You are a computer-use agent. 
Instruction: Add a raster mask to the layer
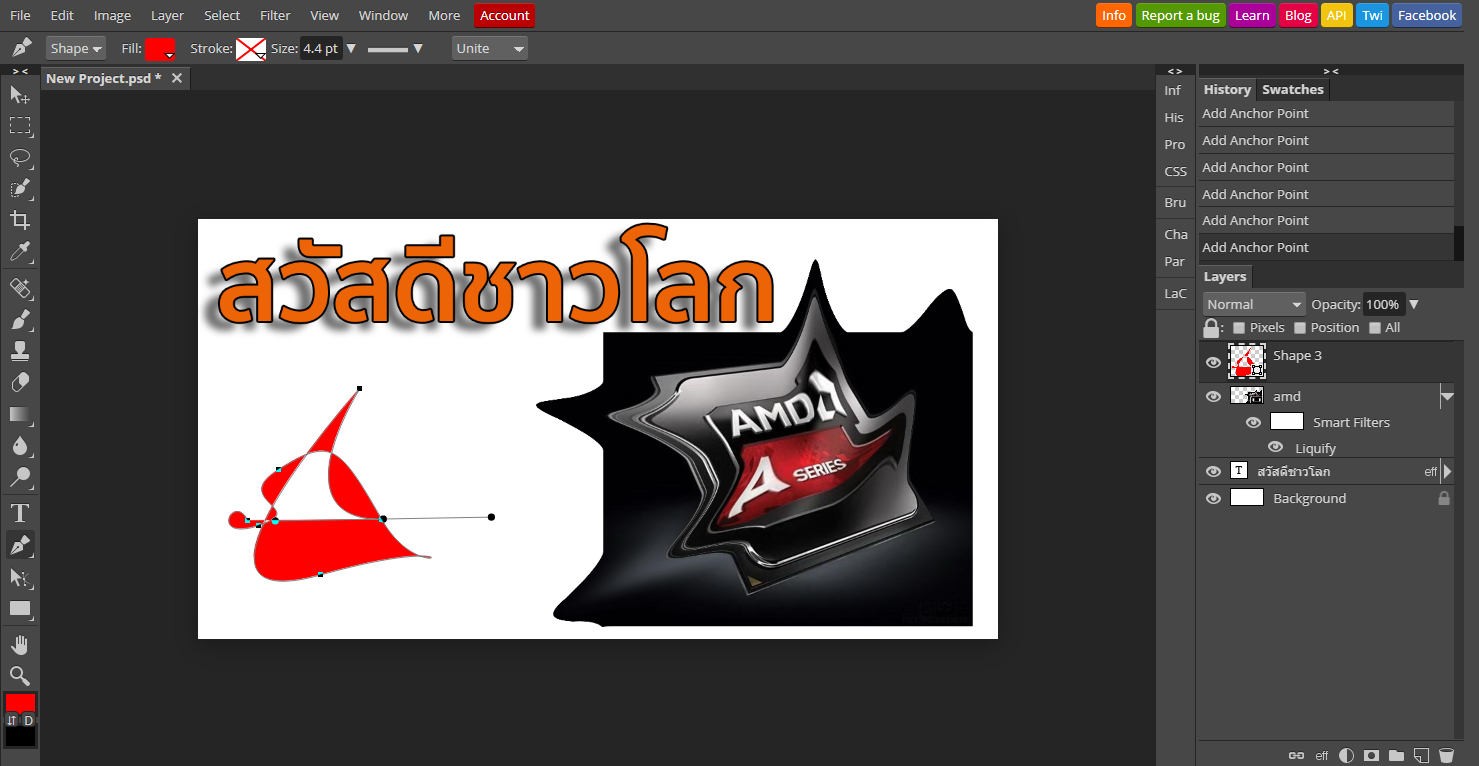1372,756
